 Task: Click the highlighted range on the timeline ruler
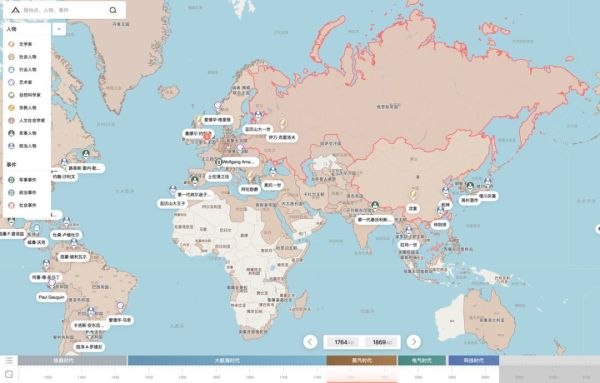coord(362,377)
